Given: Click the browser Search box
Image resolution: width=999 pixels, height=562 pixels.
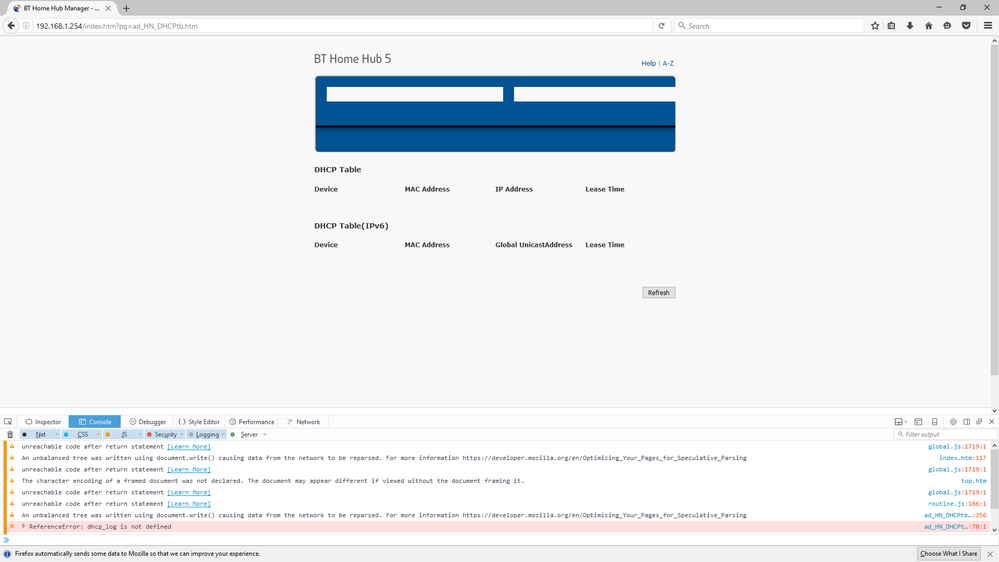Looking at the screenshot, I should click(768, 26).
